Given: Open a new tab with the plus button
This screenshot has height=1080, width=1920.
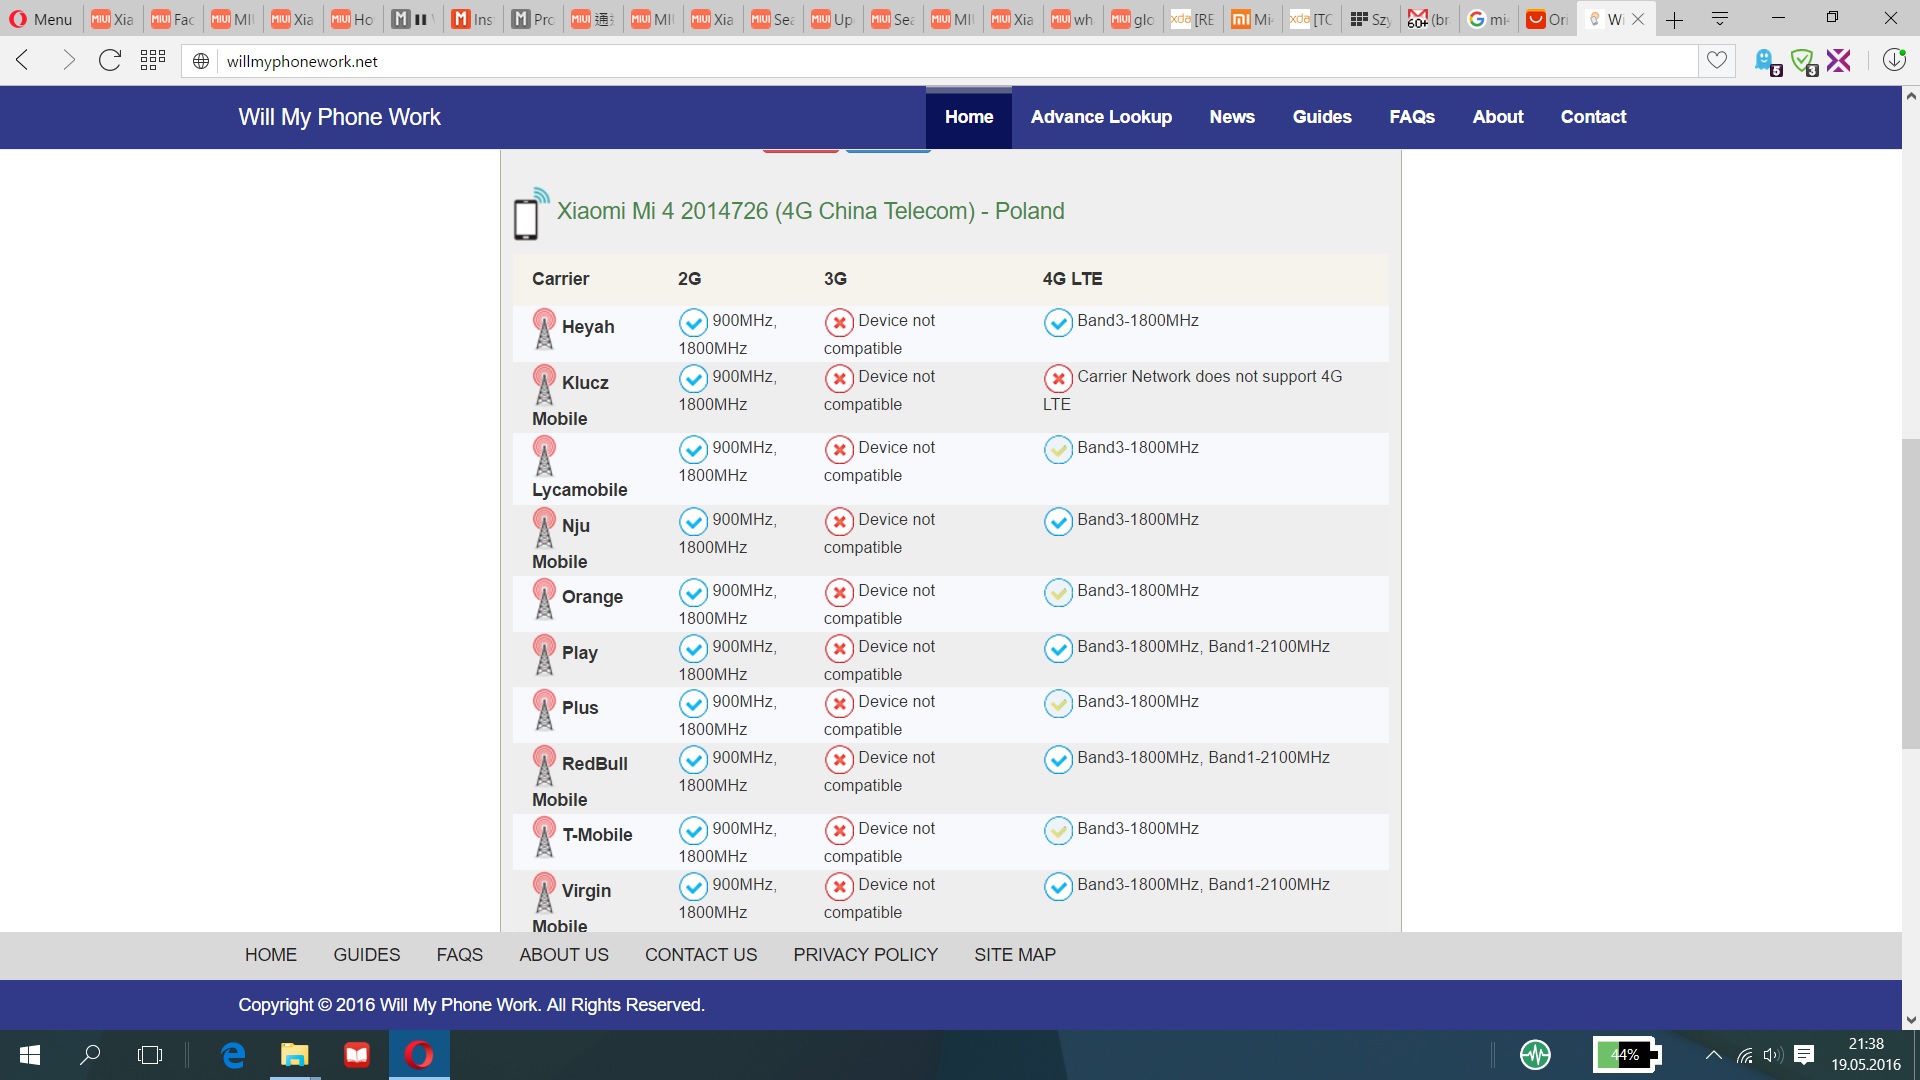Looking at the screenshot, I should (x=1674, y=19).
